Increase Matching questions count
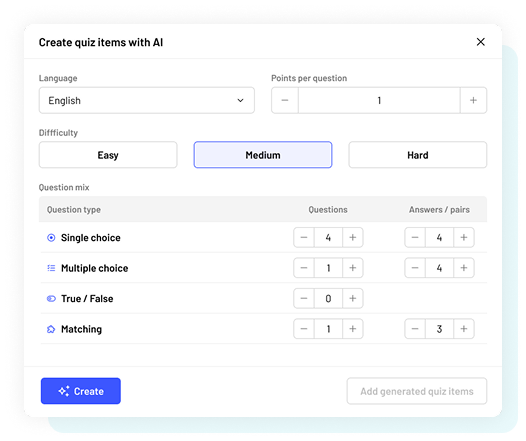526x441 pixels. 353,329
